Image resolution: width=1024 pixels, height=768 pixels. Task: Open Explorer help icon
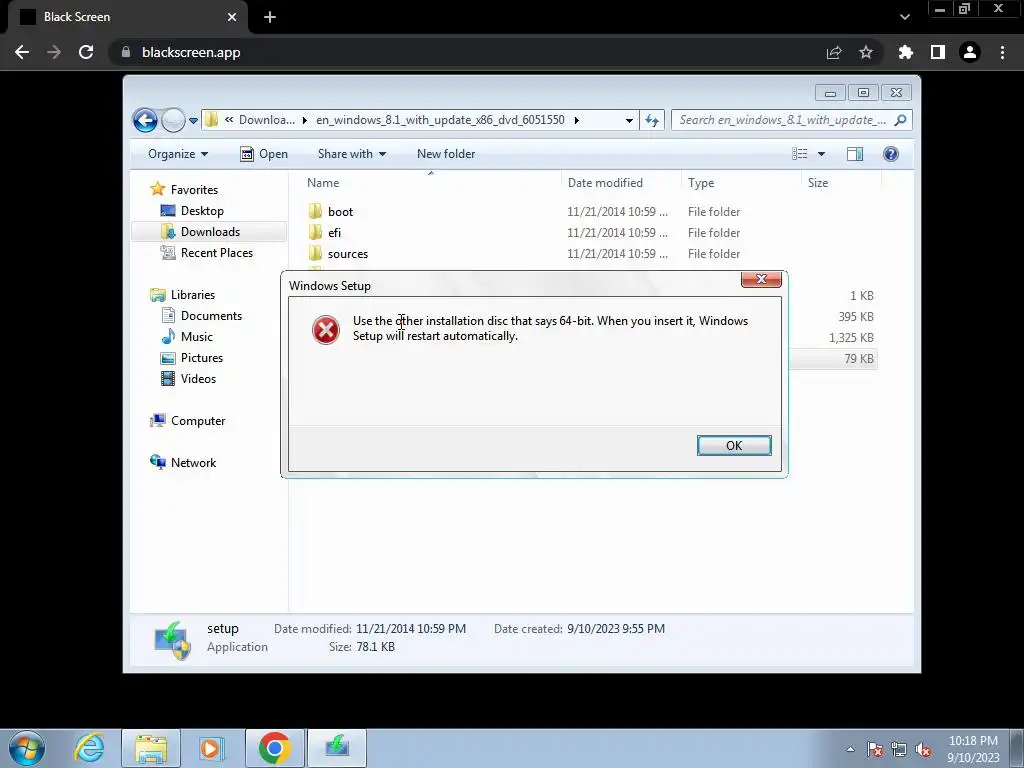click(891, 154)
